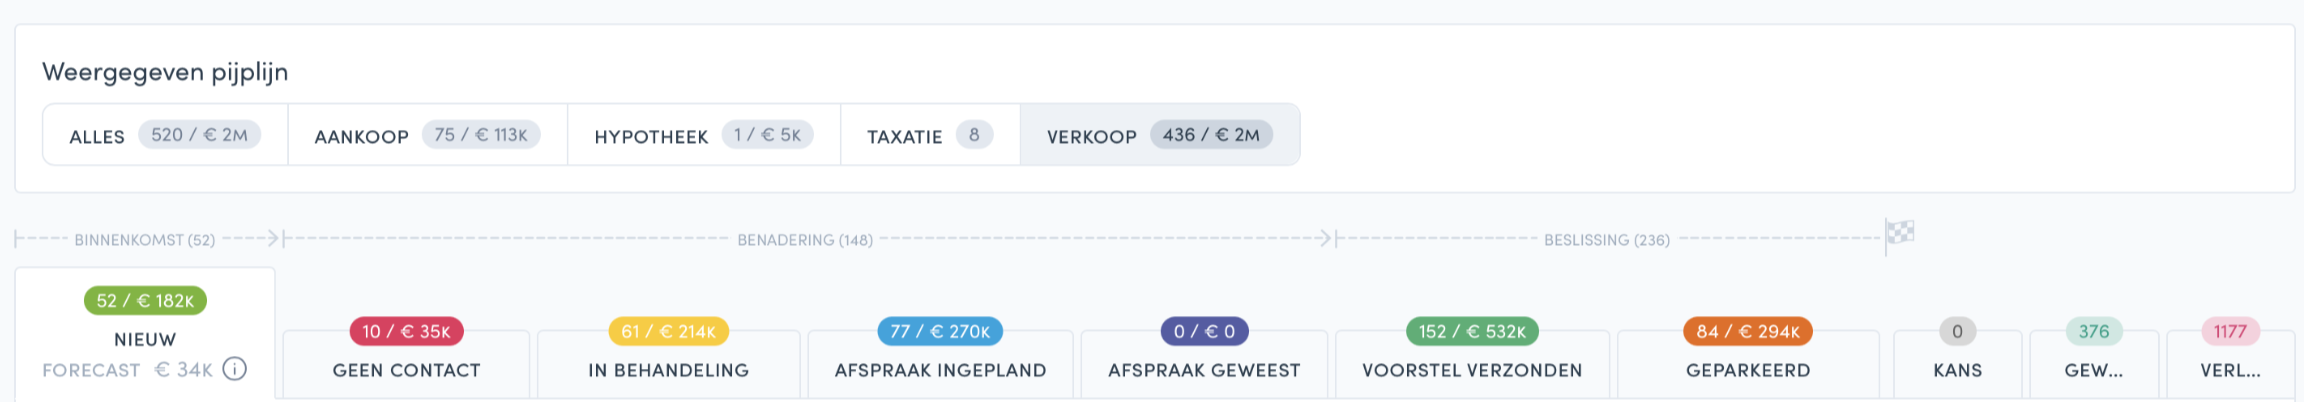2304x402 pixels.
Task: Click the forecast info icon
Action: pos(234,369)
